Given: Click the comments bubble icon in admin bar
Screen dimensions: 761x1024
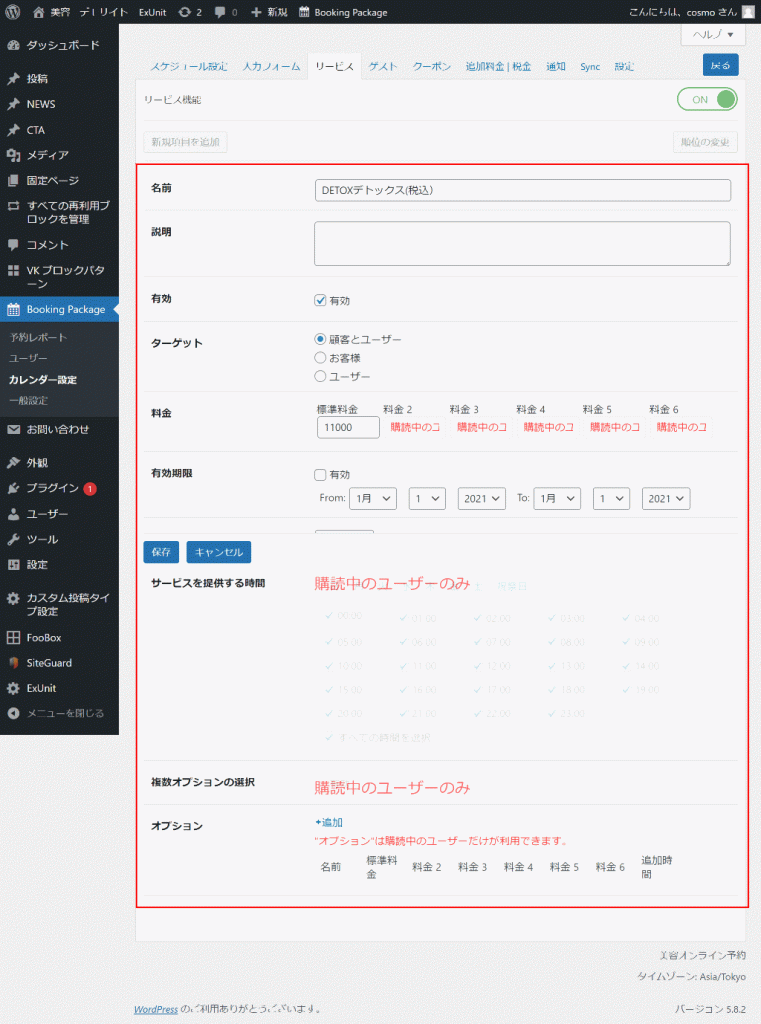Looking at the screenshot, I should point(220,12).
